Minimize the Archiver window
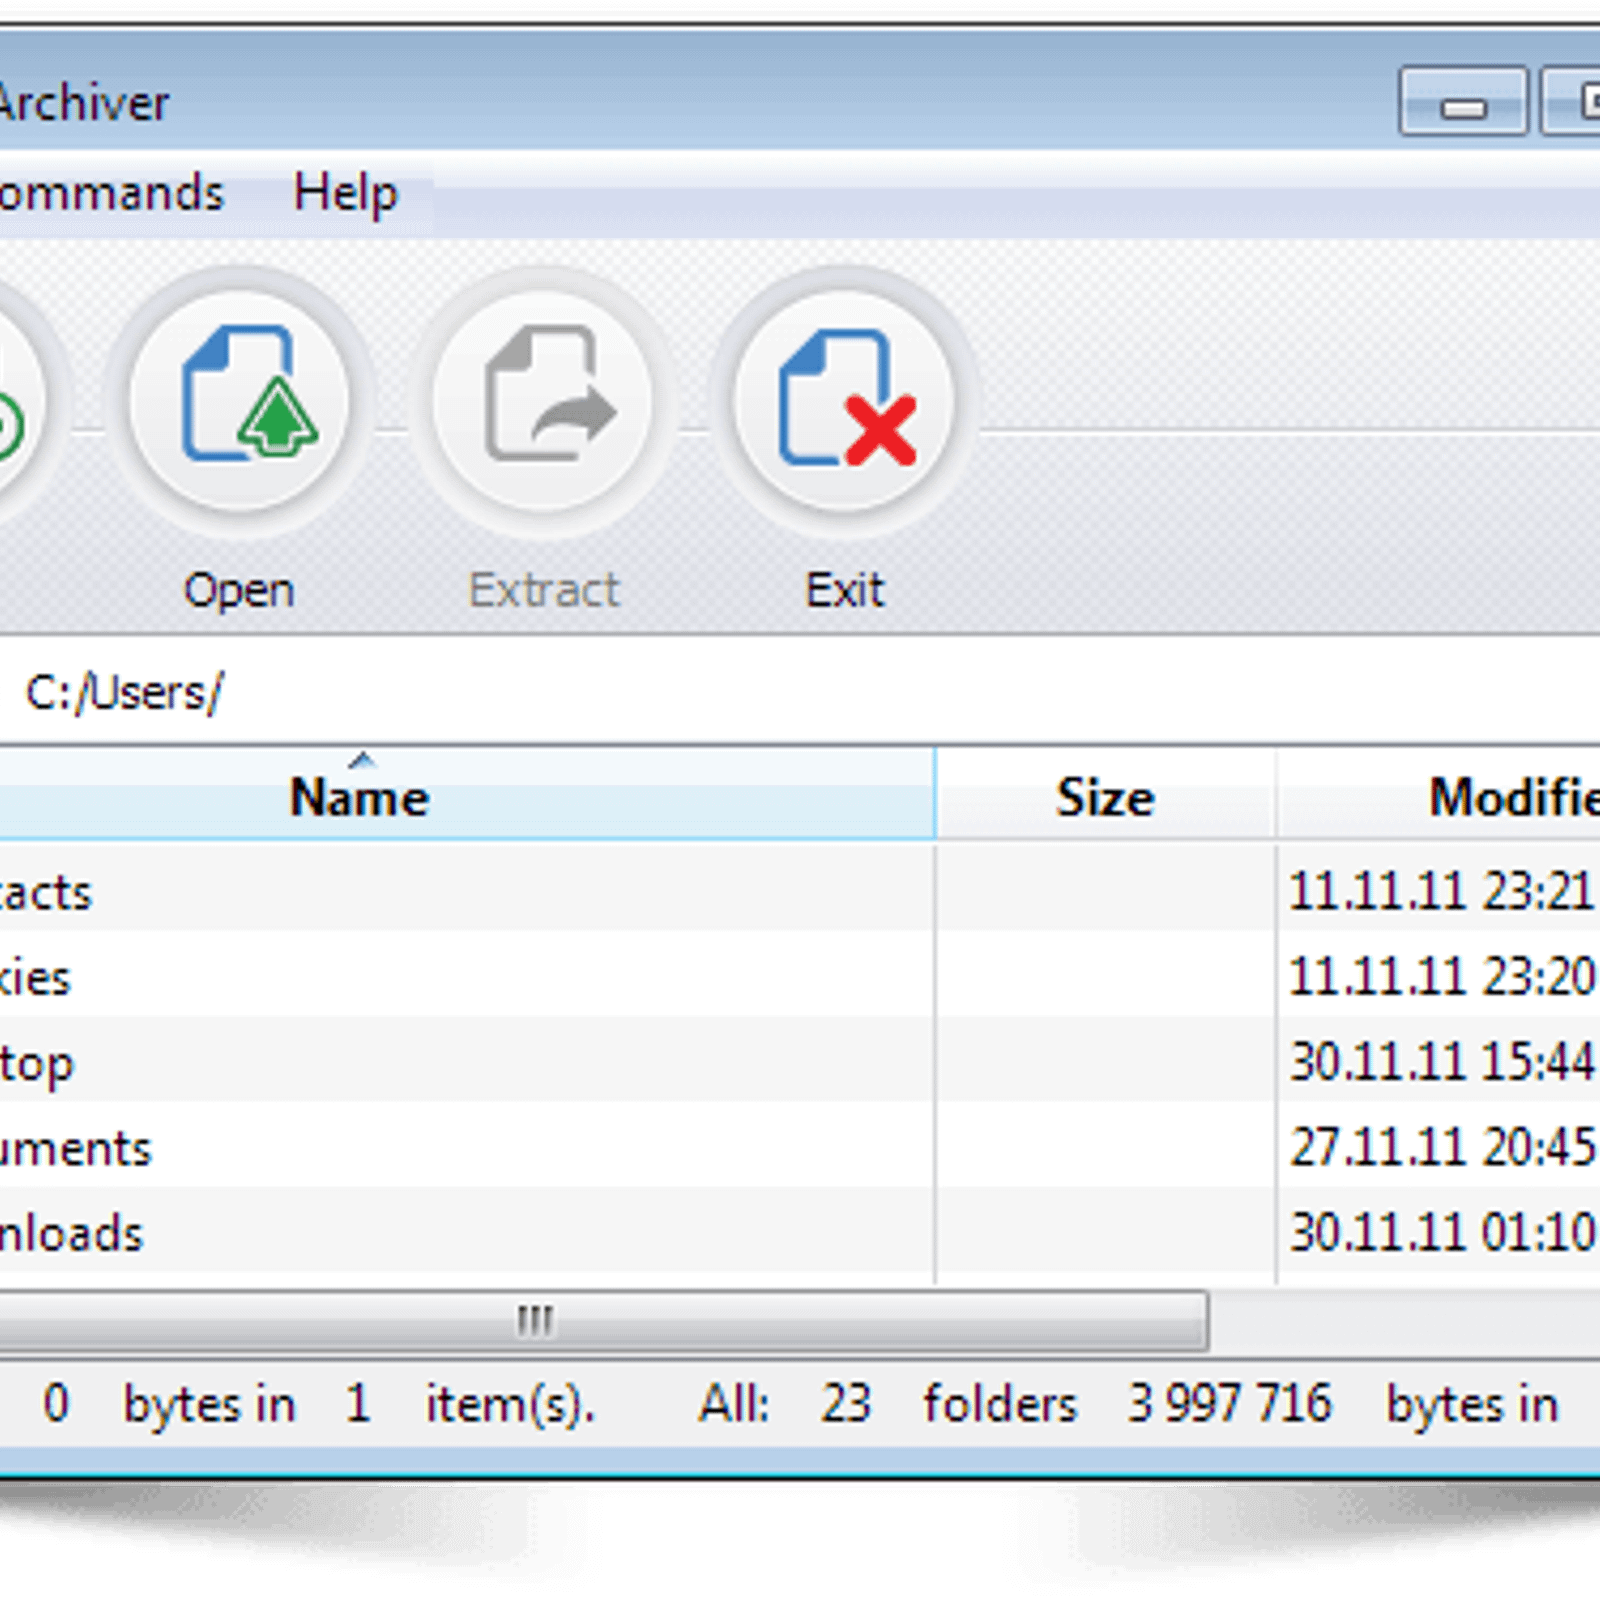 click(1463, 100)
